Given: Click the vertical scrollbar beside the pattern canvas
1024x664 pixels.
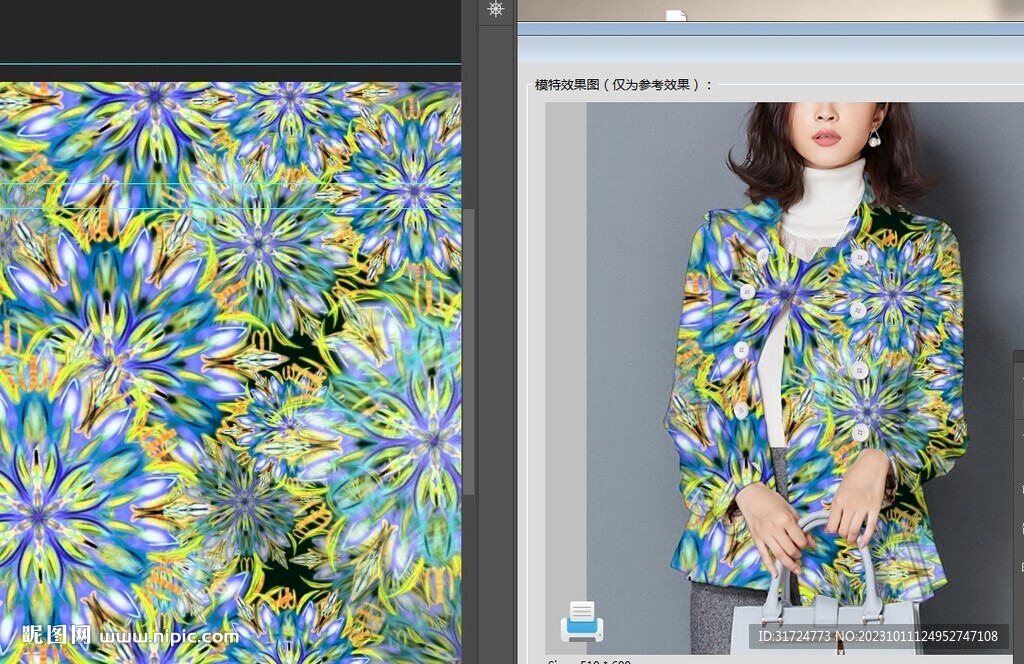Looking at the screenshot, I should [468, 352].
